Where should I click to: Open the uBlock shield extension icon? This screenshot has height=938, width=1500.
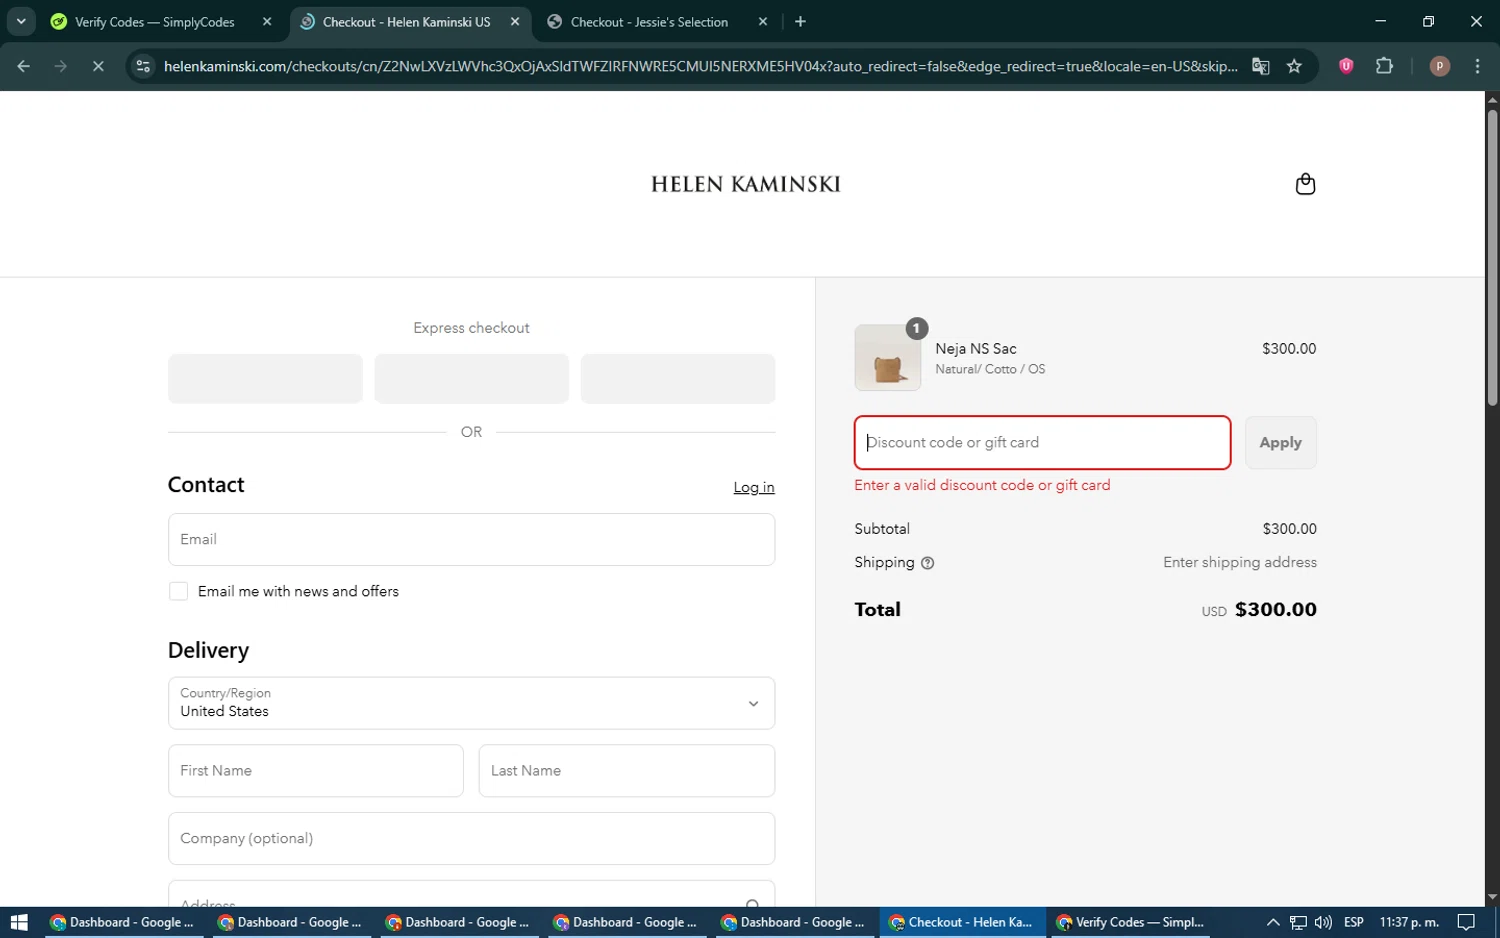tap(1346, 66)
